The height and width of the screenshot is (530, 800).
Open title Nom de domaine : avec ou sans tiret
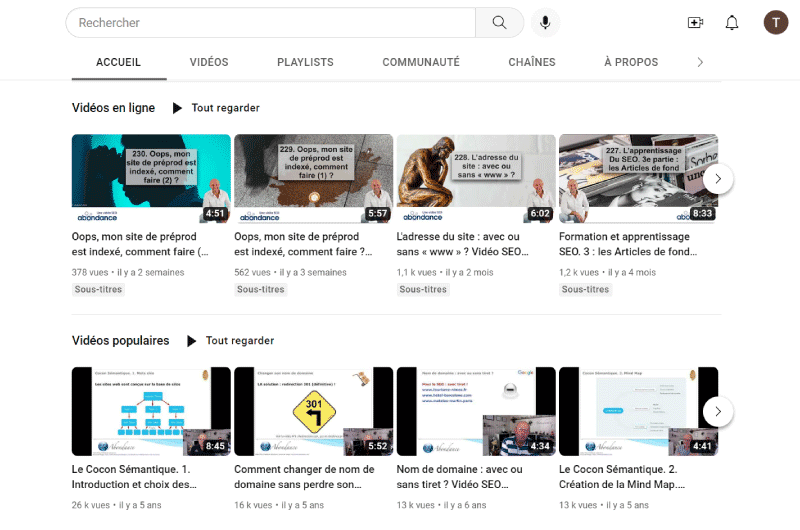click(x=460, y=477)
